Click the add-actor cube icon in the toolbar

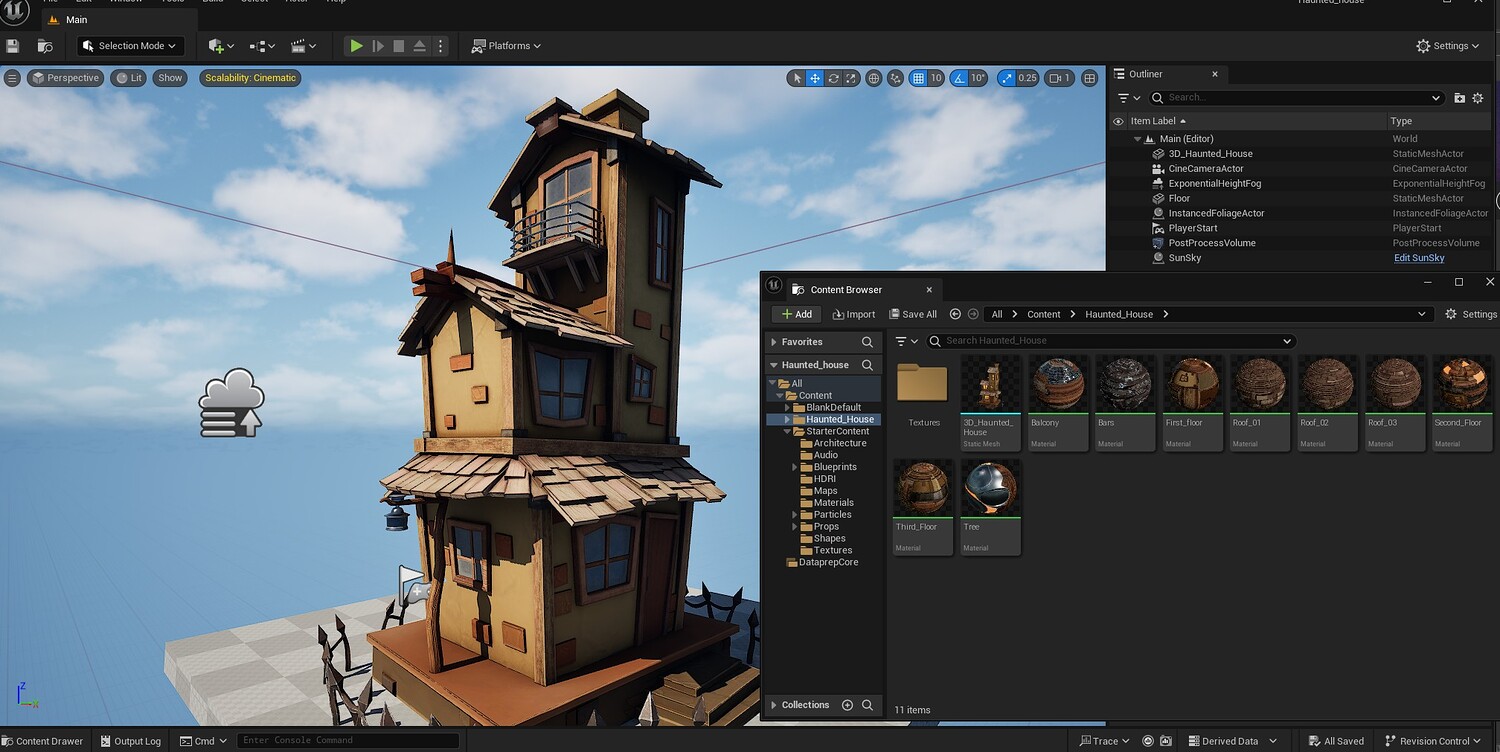click(x=220, y=46)
